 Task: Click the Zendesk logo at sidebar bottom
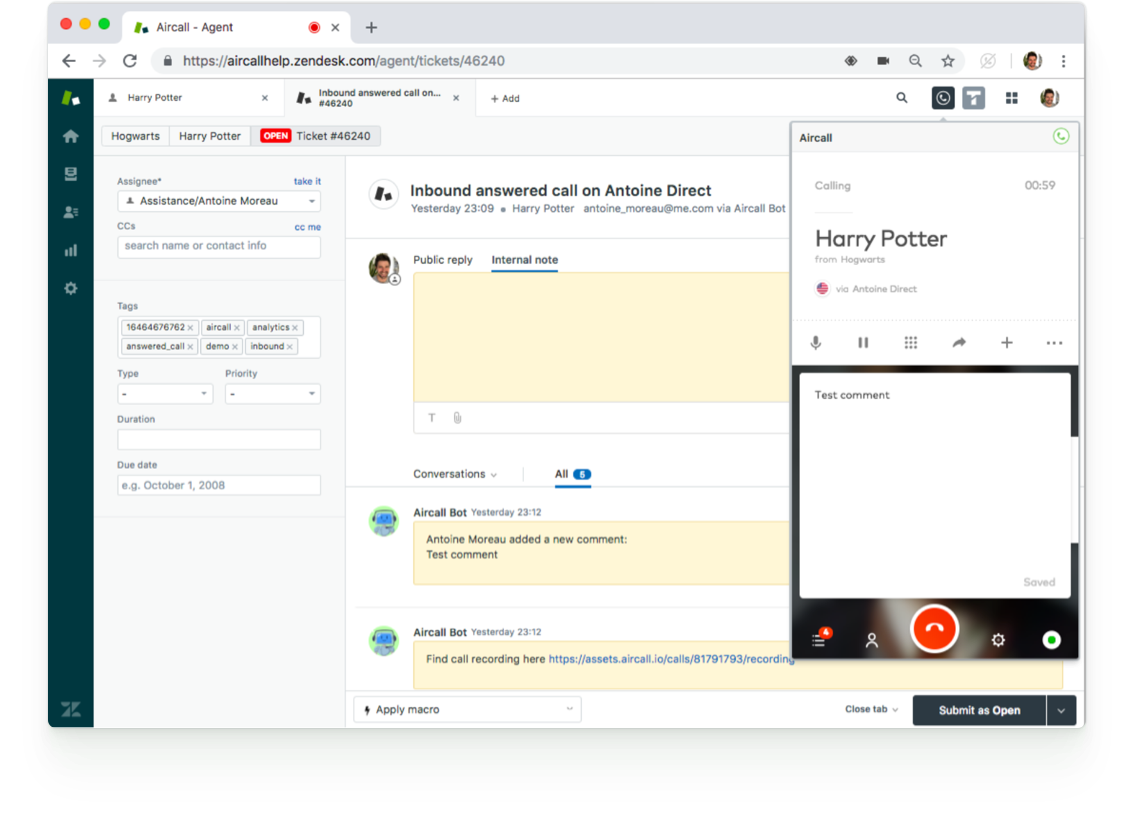click(x=70, y=709)
